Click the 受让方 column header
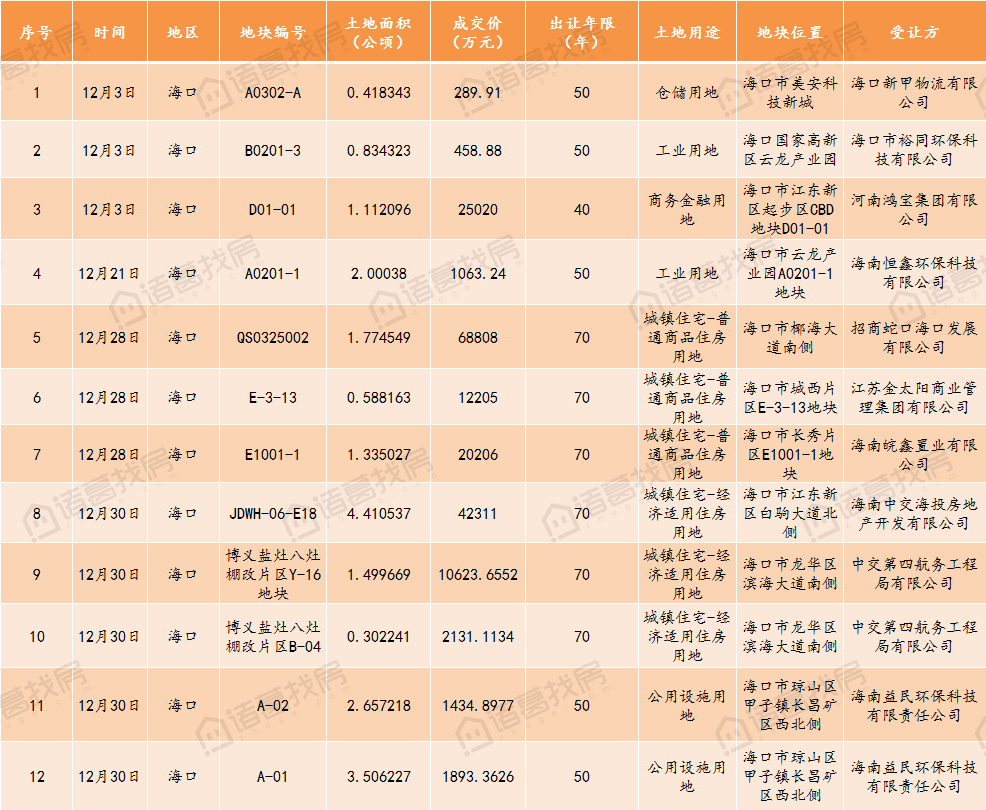The width and height of the screenshot is (986, 810). tap(914, 32)
